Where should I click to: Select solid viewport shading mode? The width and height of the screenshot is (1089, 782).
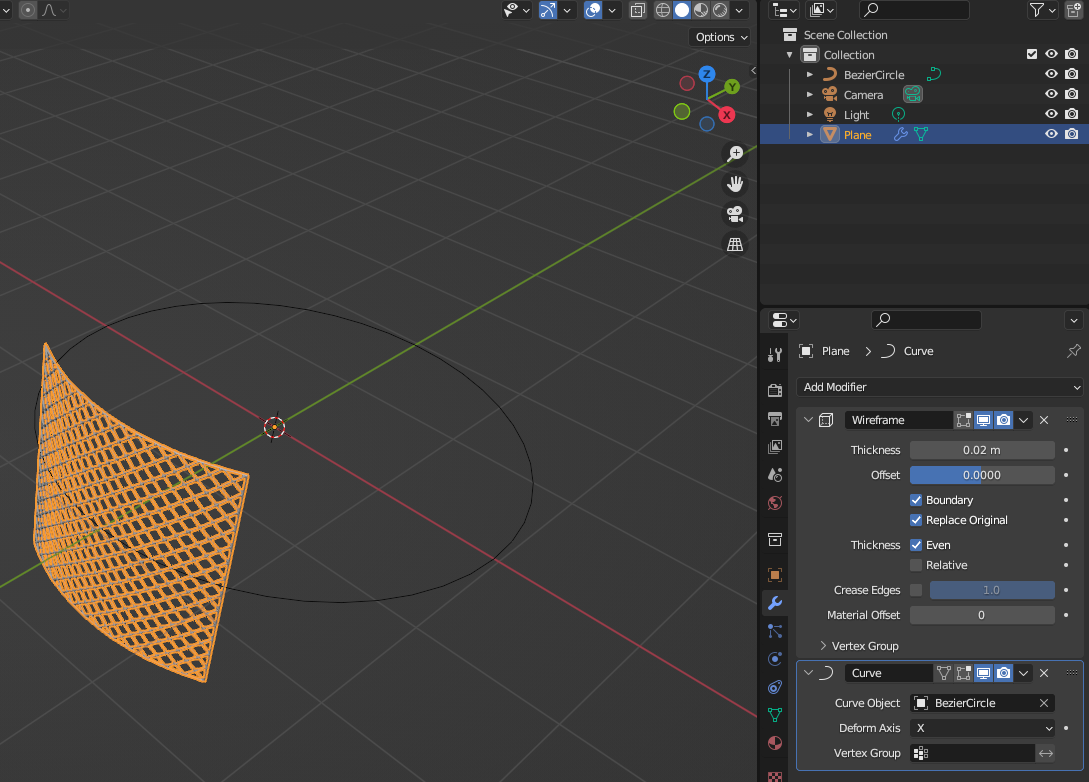tap(682, 10)
